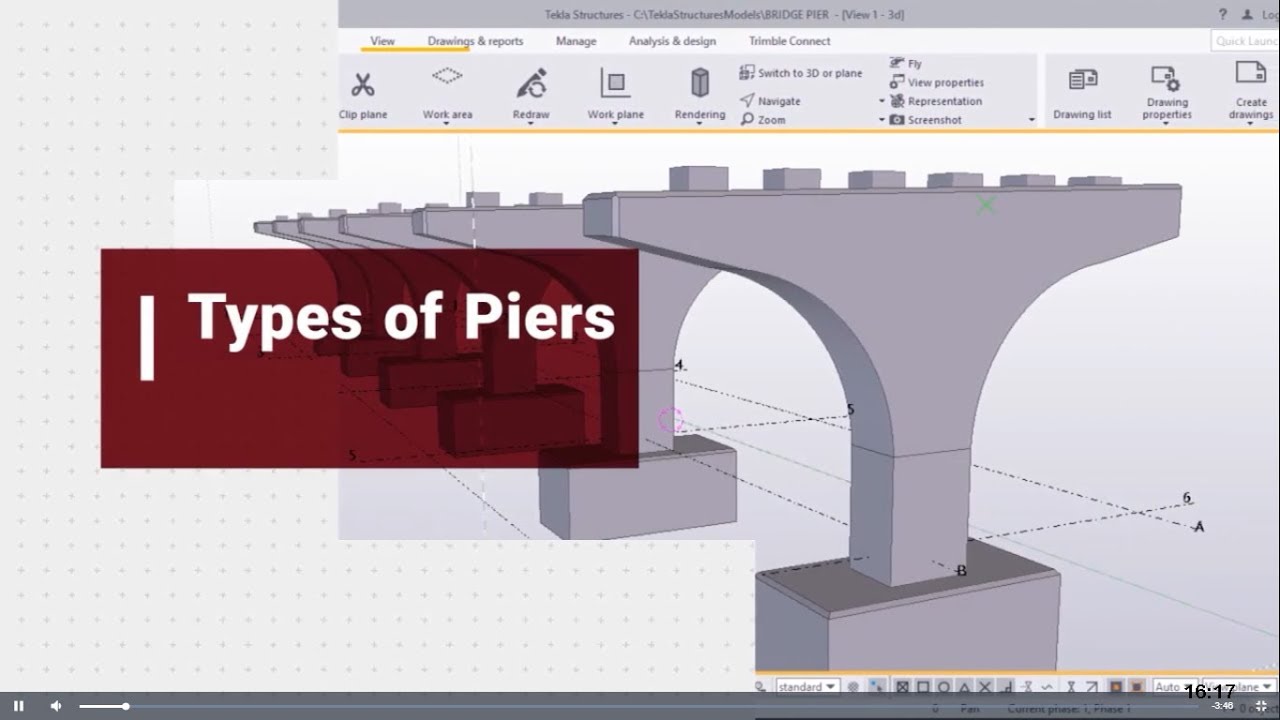This screenshot has height=720, width=1280.
Task: Click the select-all arrow icon in bottom toolbar
Action: click(x=876, y=687)
